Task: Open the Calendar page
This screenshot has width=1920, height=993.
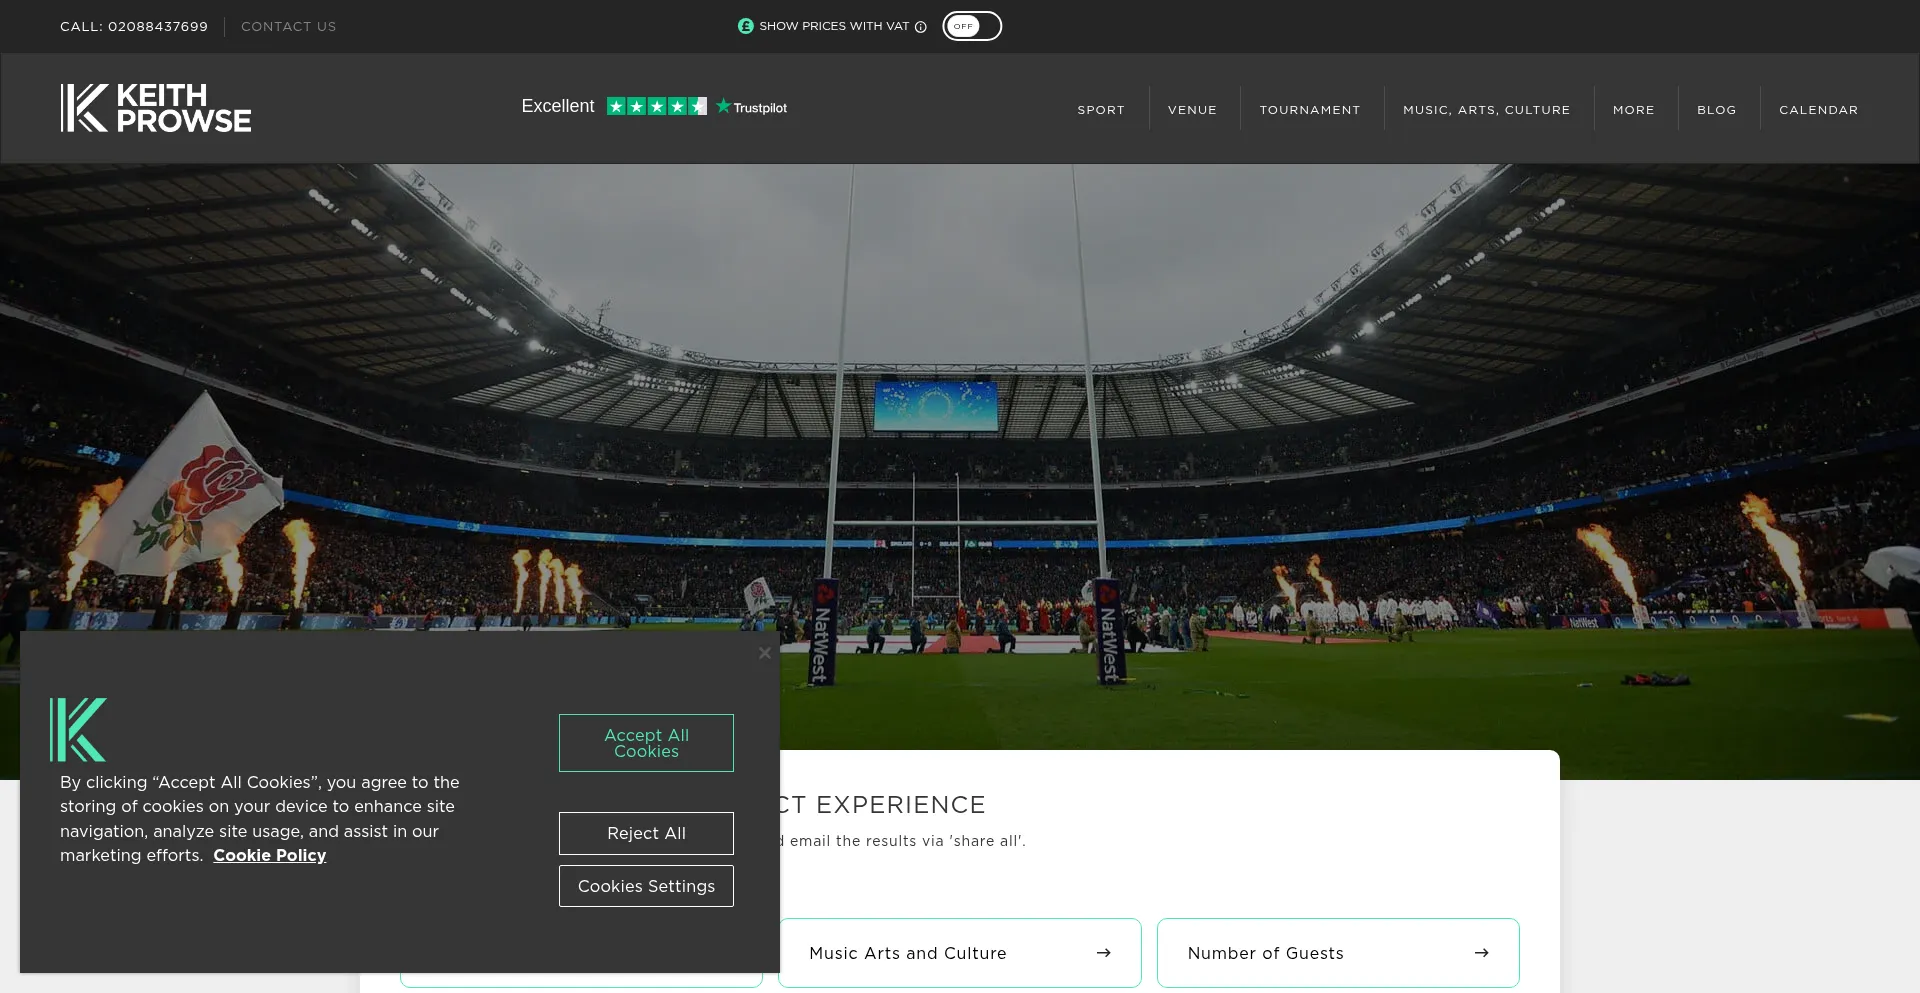Action: (1818, 110)
